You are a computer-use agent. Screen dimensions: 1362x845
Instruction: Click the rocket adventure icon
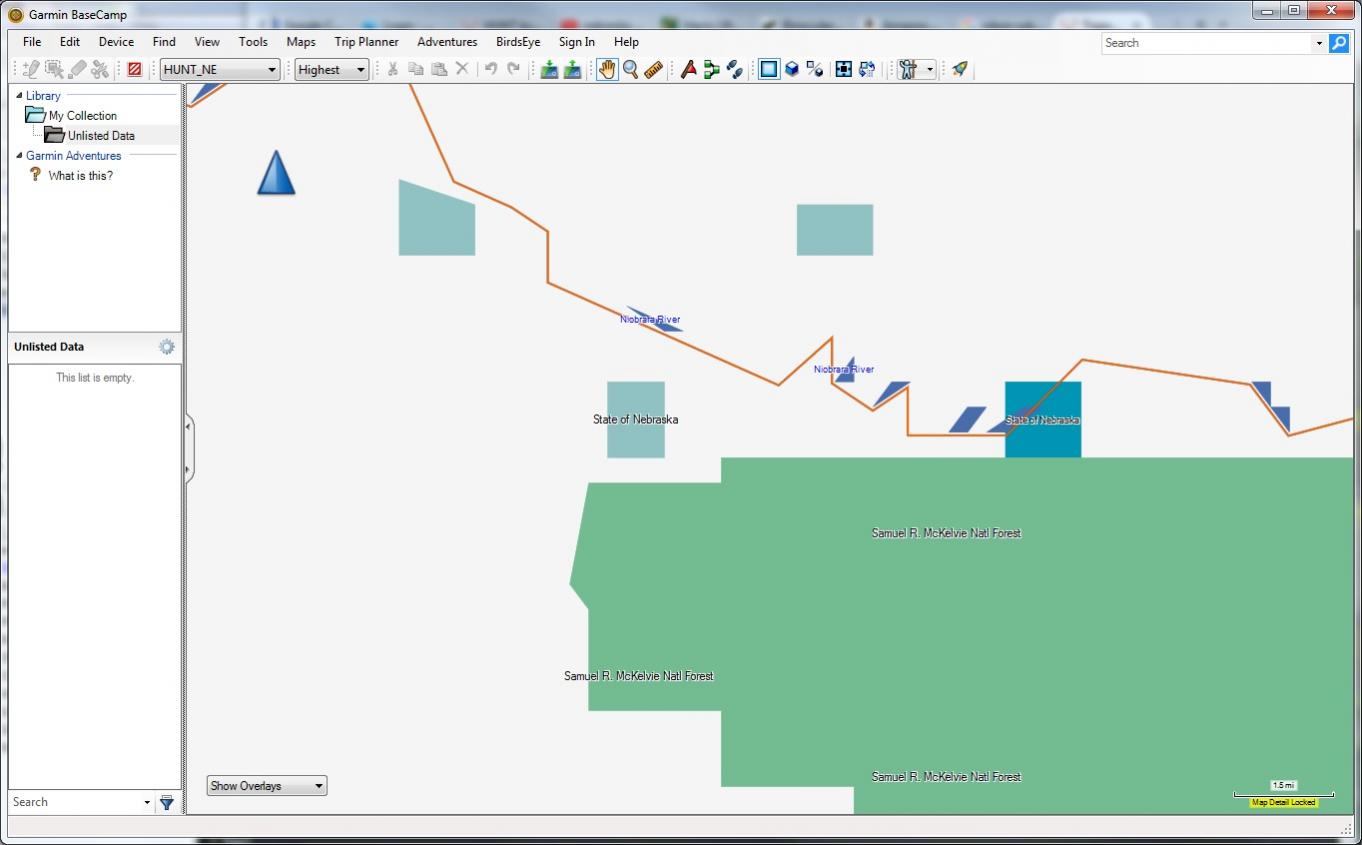click(x=960, y=69)
